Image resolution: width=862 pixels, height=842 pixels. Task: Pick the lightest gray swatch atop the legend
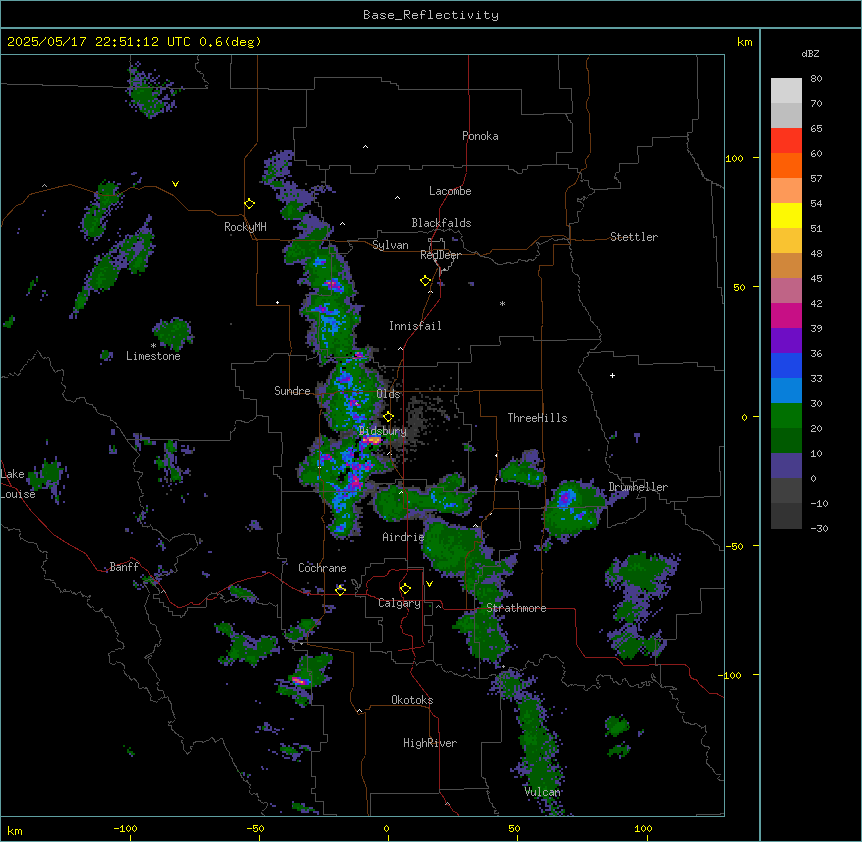786,90
